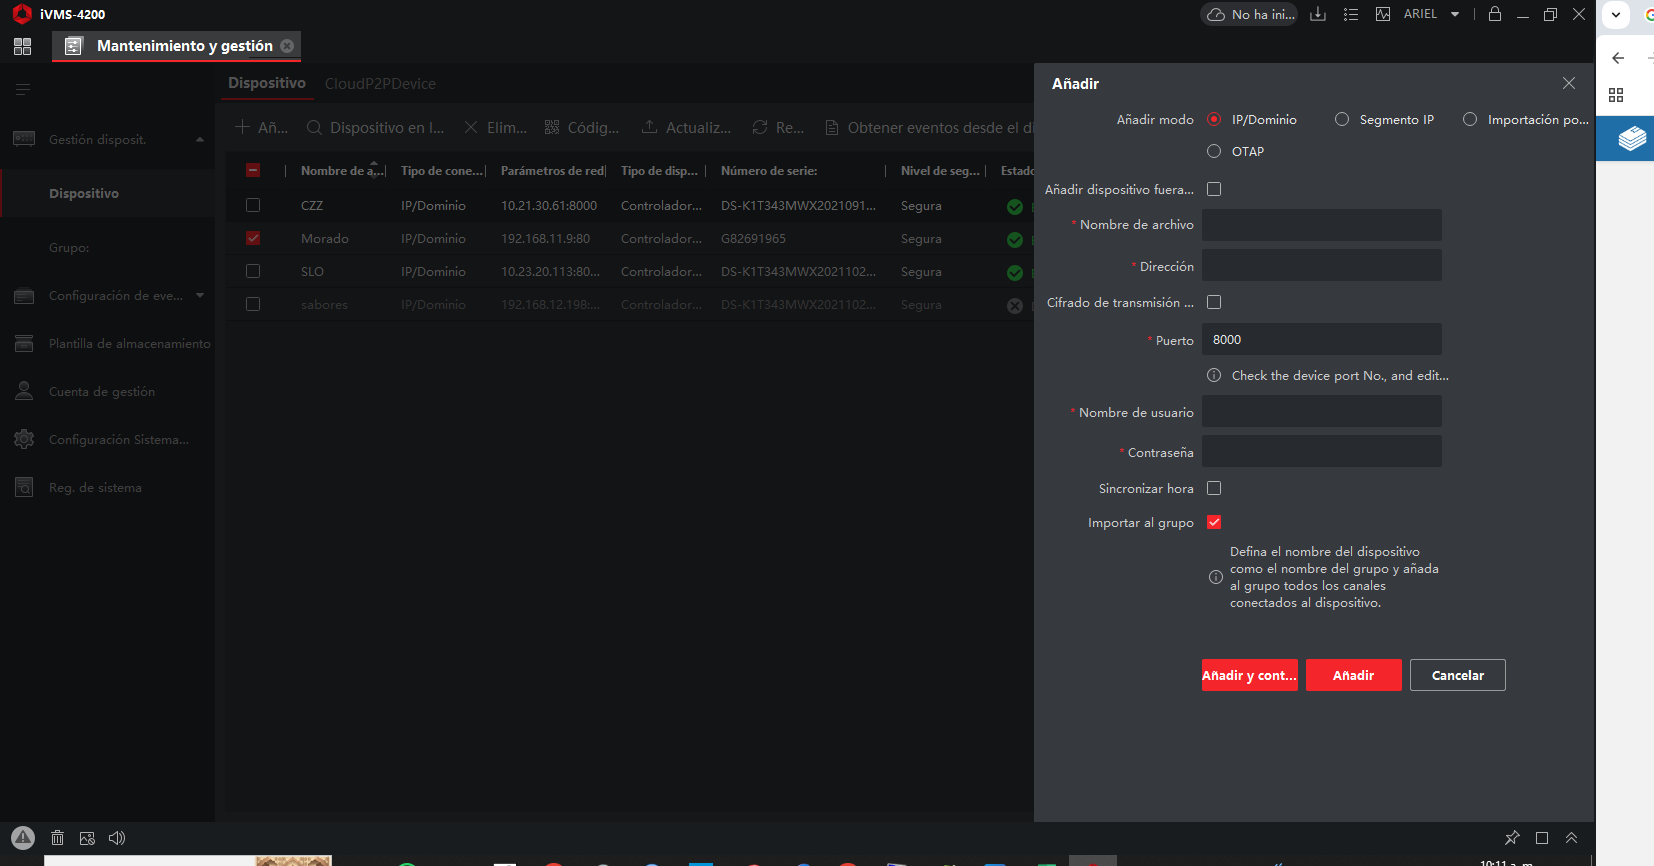The image size is (1654, 866).
Task: Click the trash bin icon in bottom bar
Action: [x=57, y=838]
